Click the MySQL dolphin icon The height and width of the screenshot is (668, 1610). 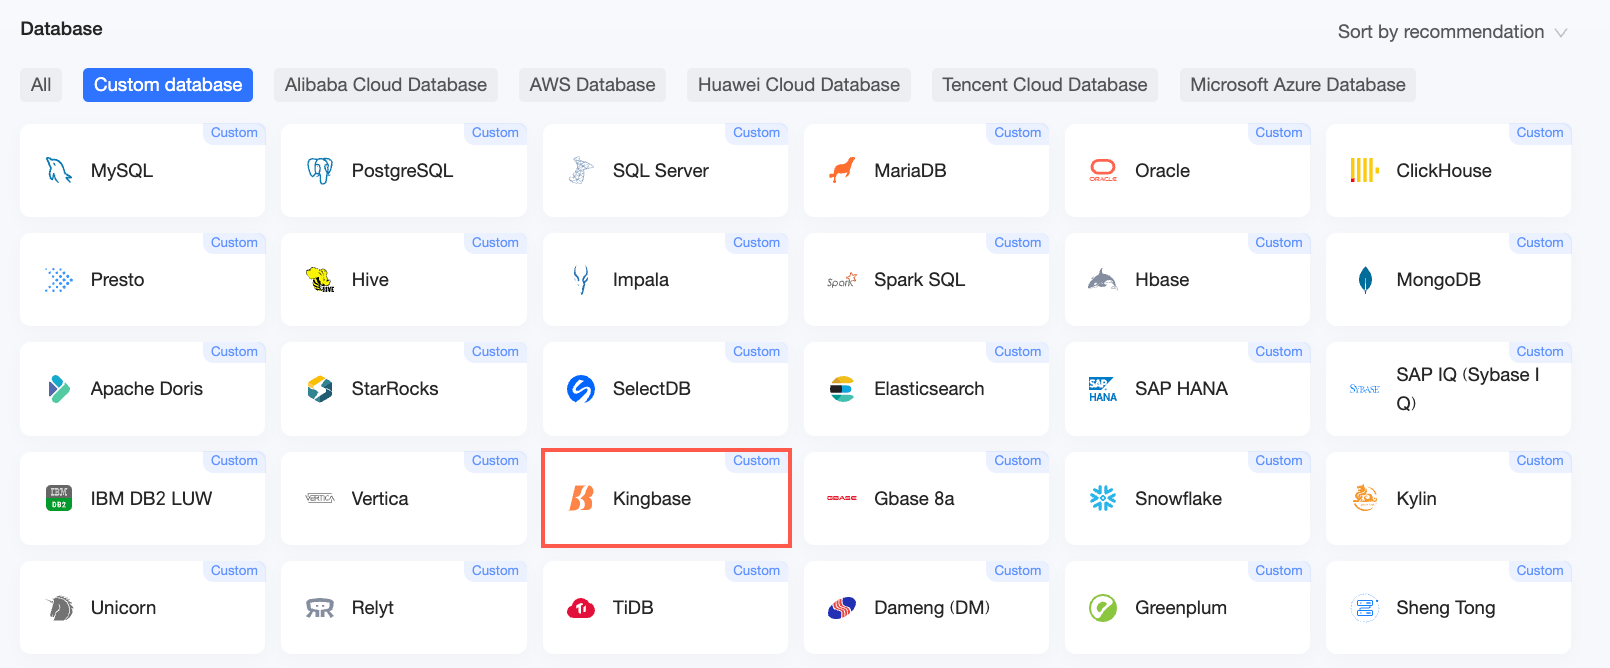[59, 171]
